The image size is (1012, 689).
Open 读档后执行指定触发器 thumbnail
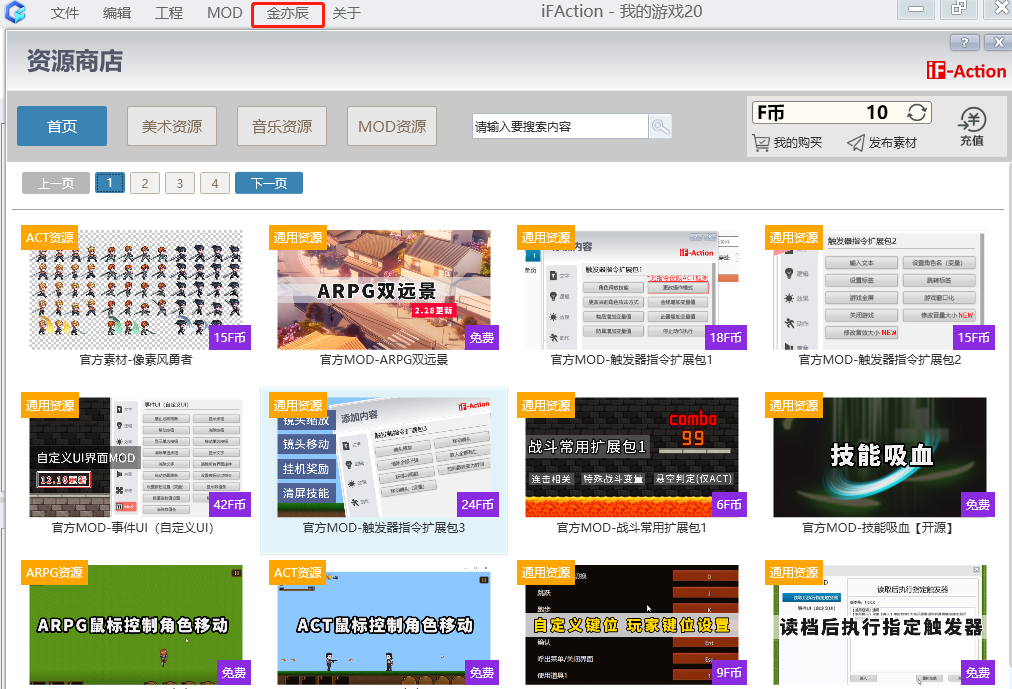tap(880, 624)
